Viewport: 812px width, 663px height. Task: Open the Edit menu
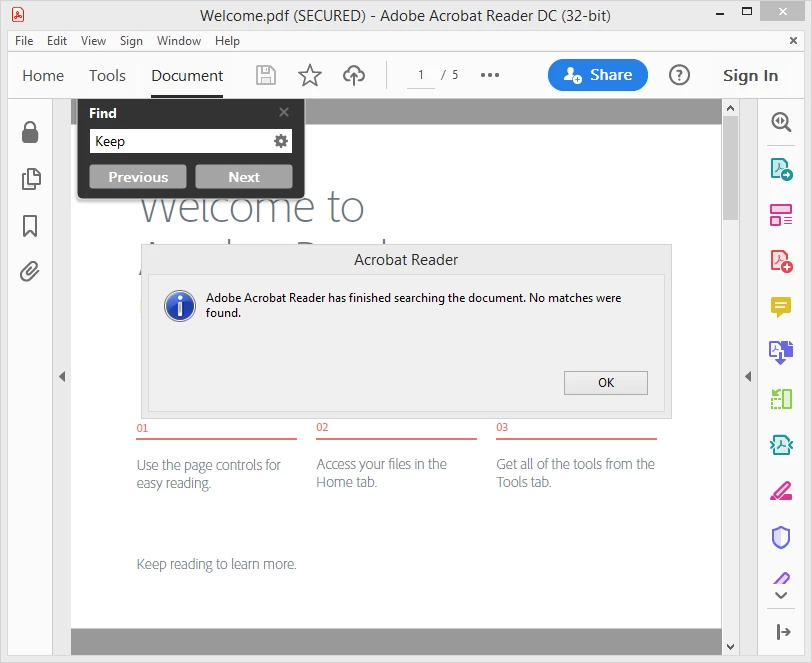coord(56,41)
